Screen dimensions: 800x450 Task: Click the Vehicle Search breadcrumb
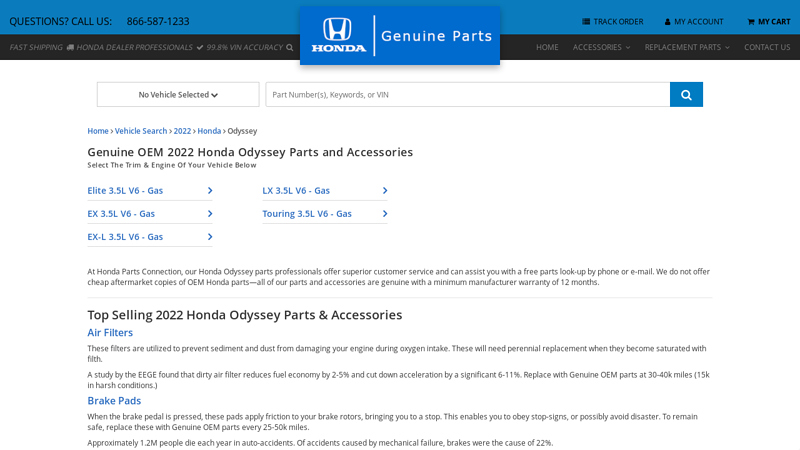141,131
